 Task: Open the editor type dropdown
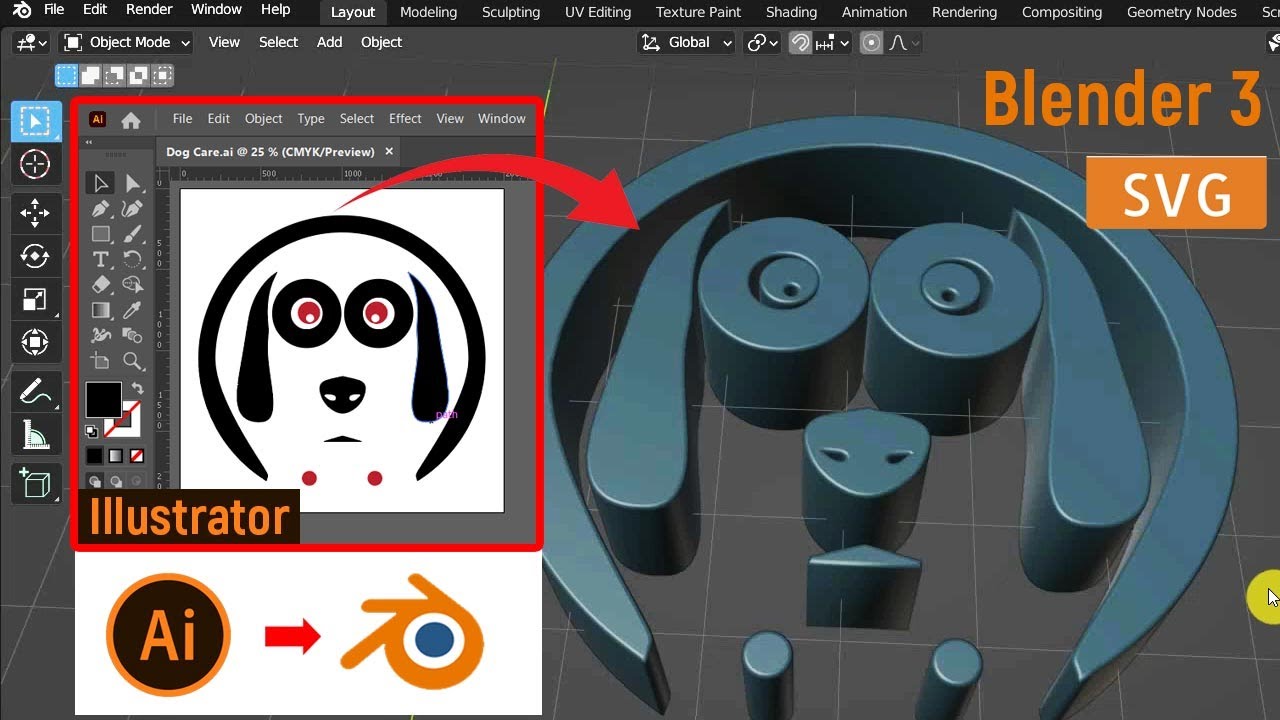pos(32,42)
